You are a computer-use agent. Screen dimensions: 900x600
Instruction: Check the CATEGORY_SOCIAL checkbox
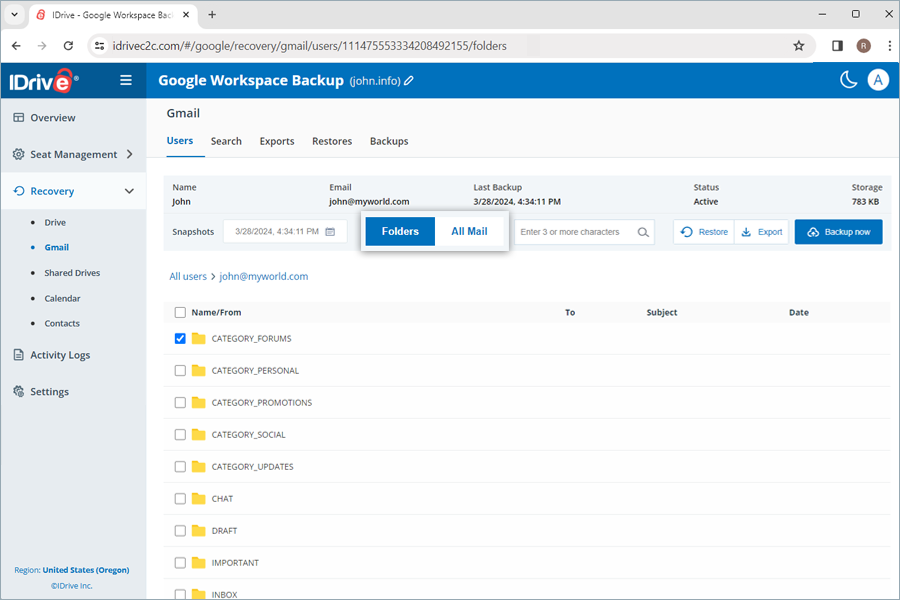coord(180,435)
